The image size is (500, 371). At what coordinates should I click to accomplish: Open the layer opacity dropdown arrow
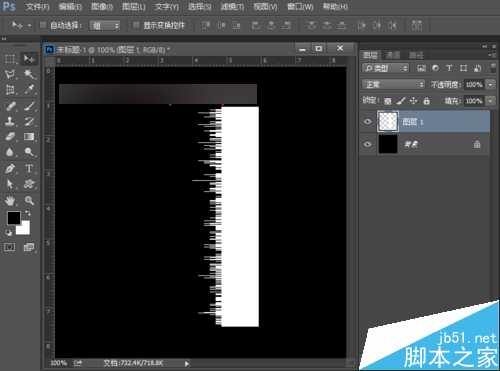[490, 84]
